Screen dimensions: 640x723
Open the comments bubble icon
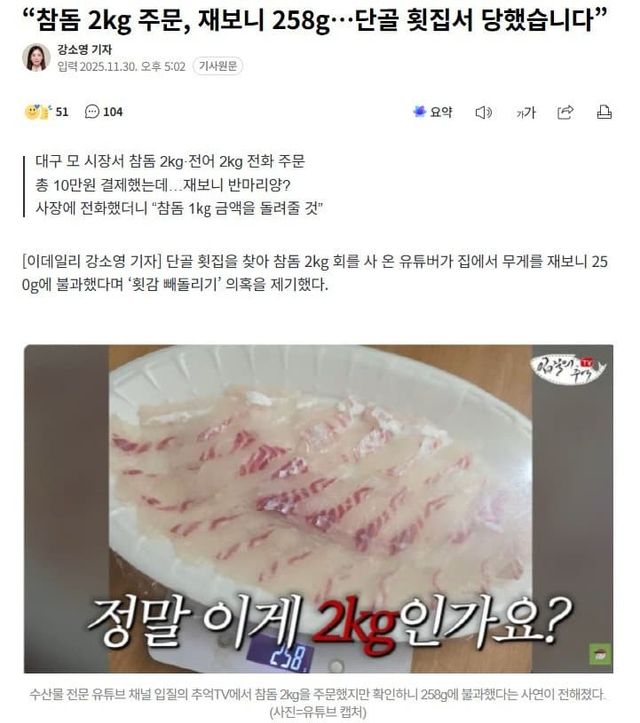coord(92,112)
